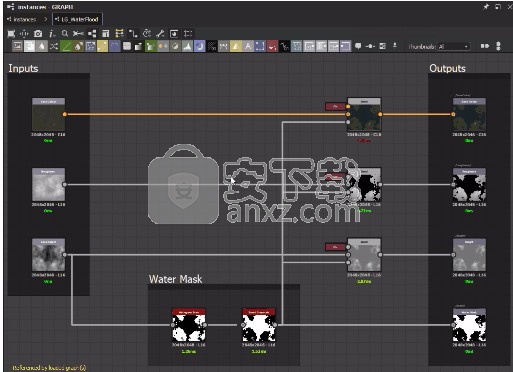This screenshot has height=372, width=513.
Task: Select the bottom water mask output node
Action: (x=469, y=325)
